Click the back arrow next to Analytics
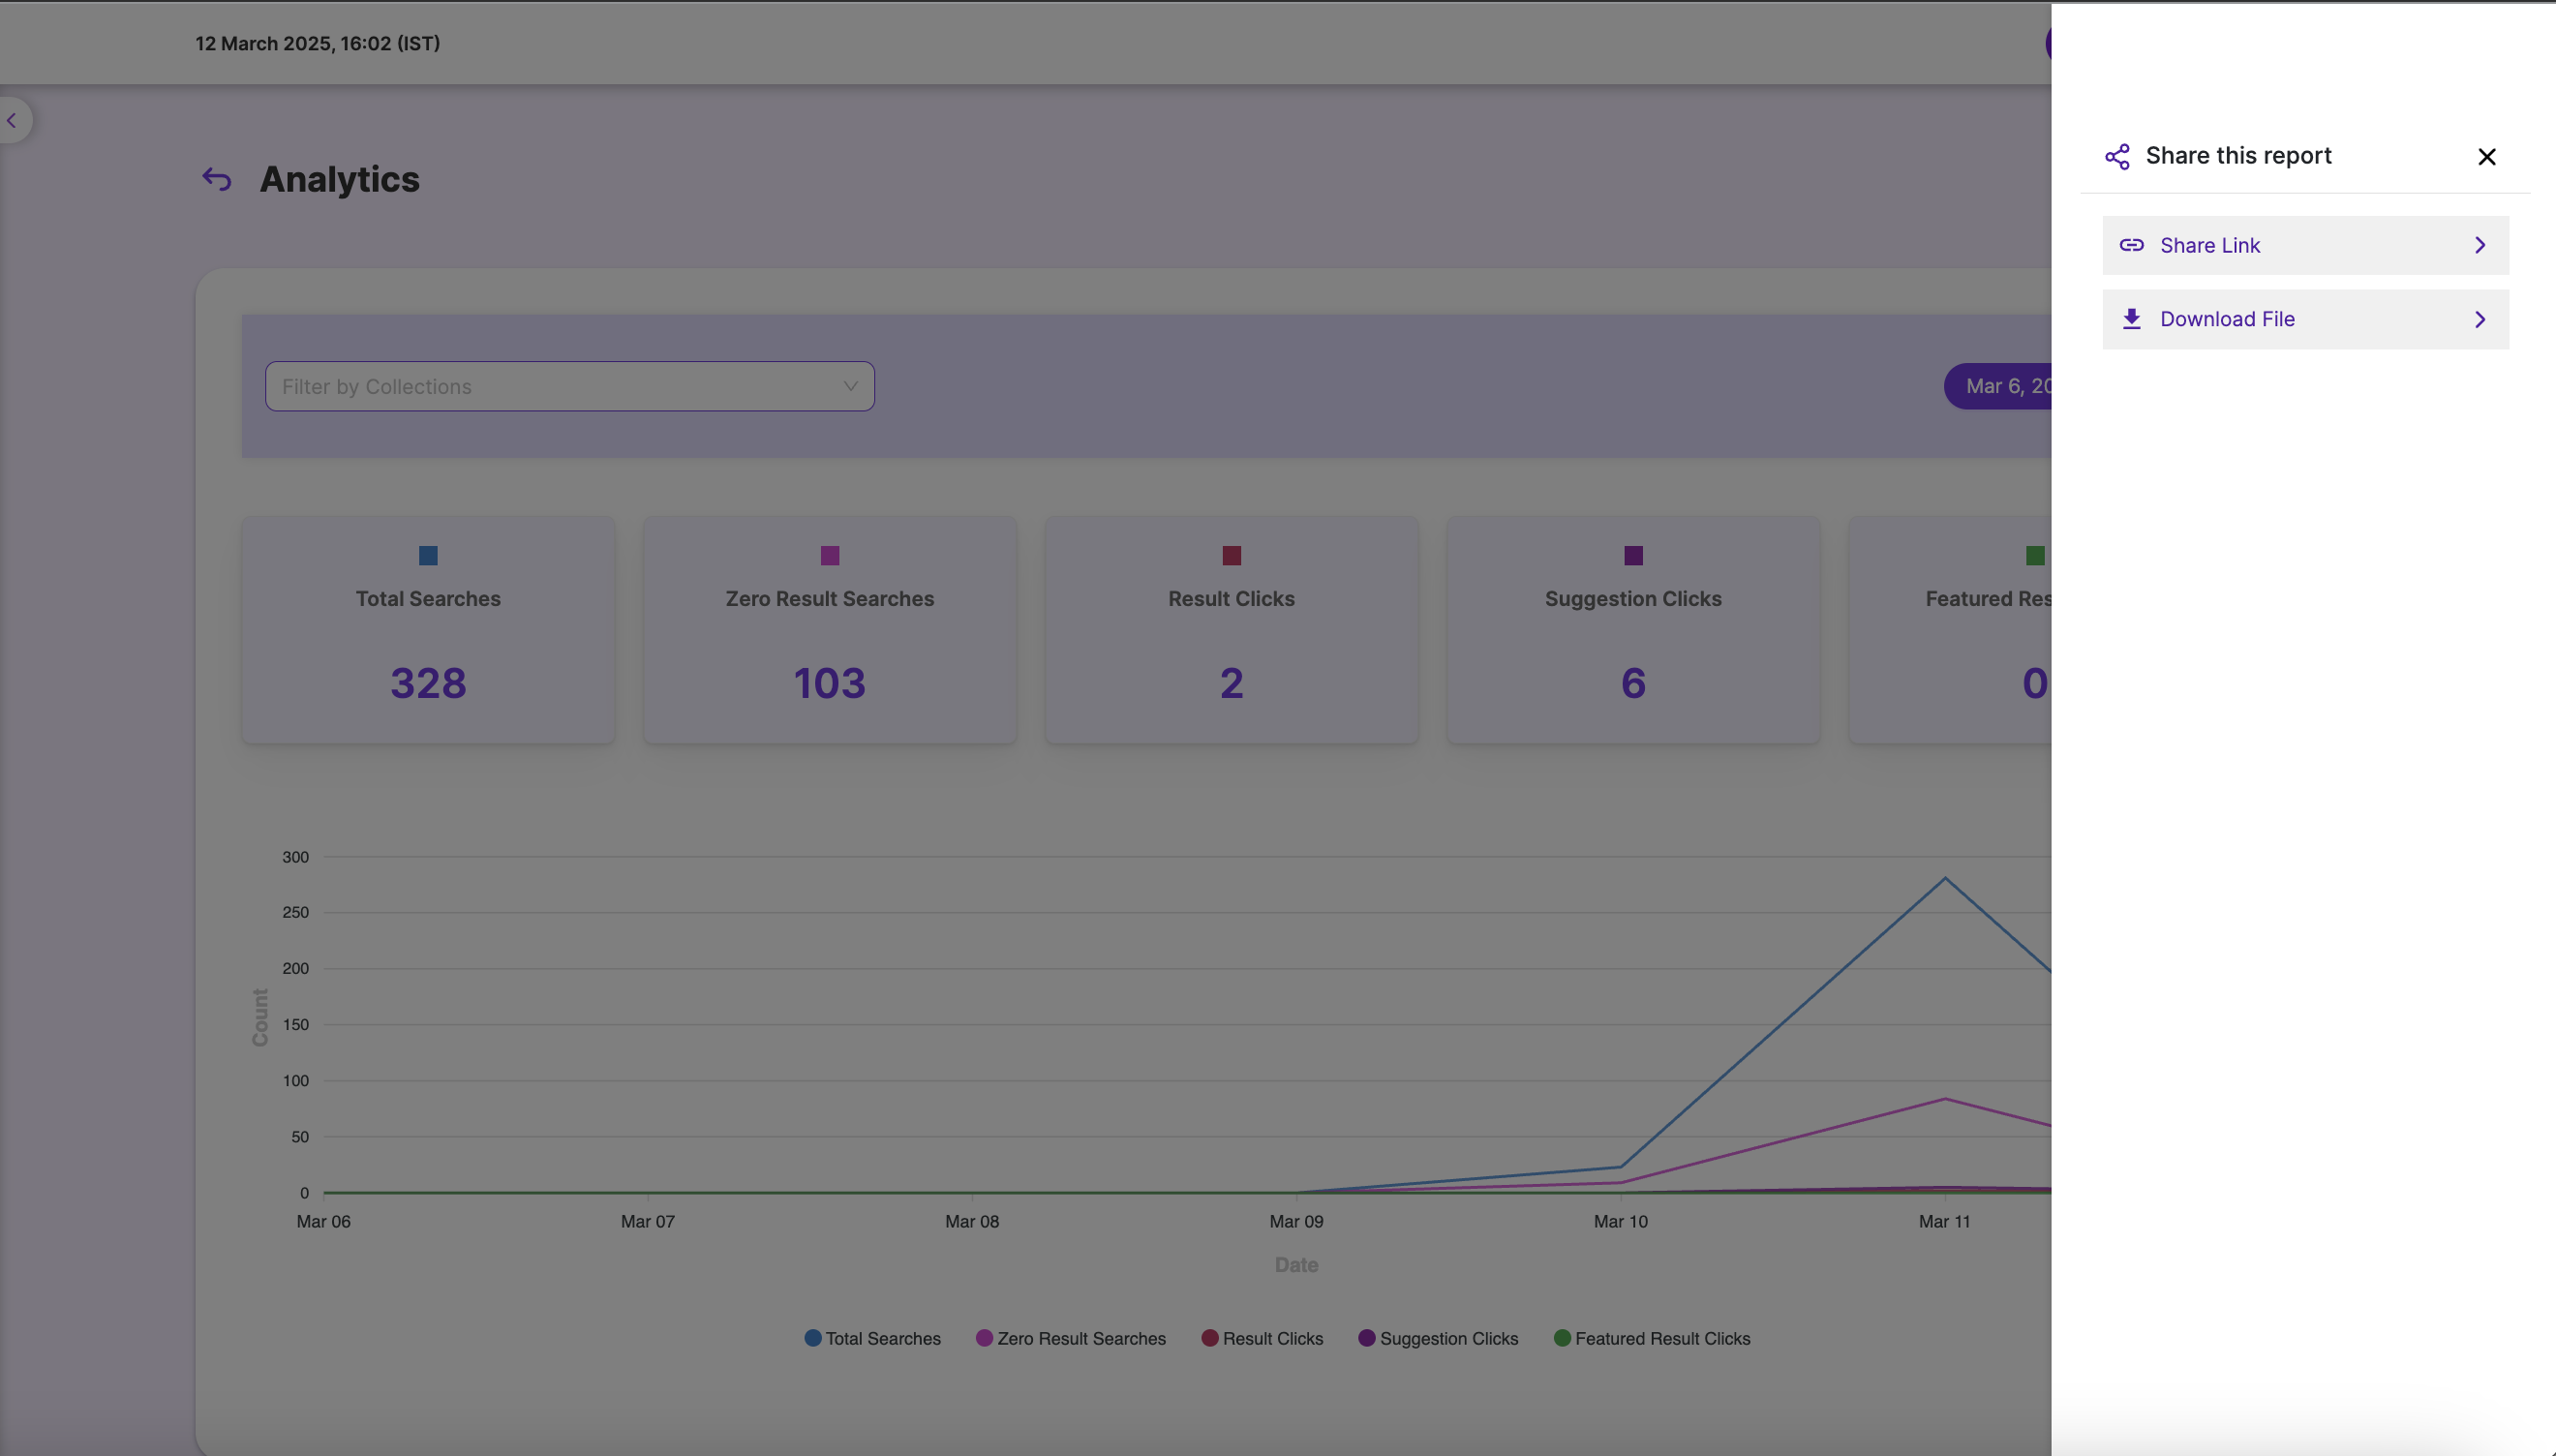Screen dimensions: 2556x1456 pyautogui.click(x=217, y=179)
